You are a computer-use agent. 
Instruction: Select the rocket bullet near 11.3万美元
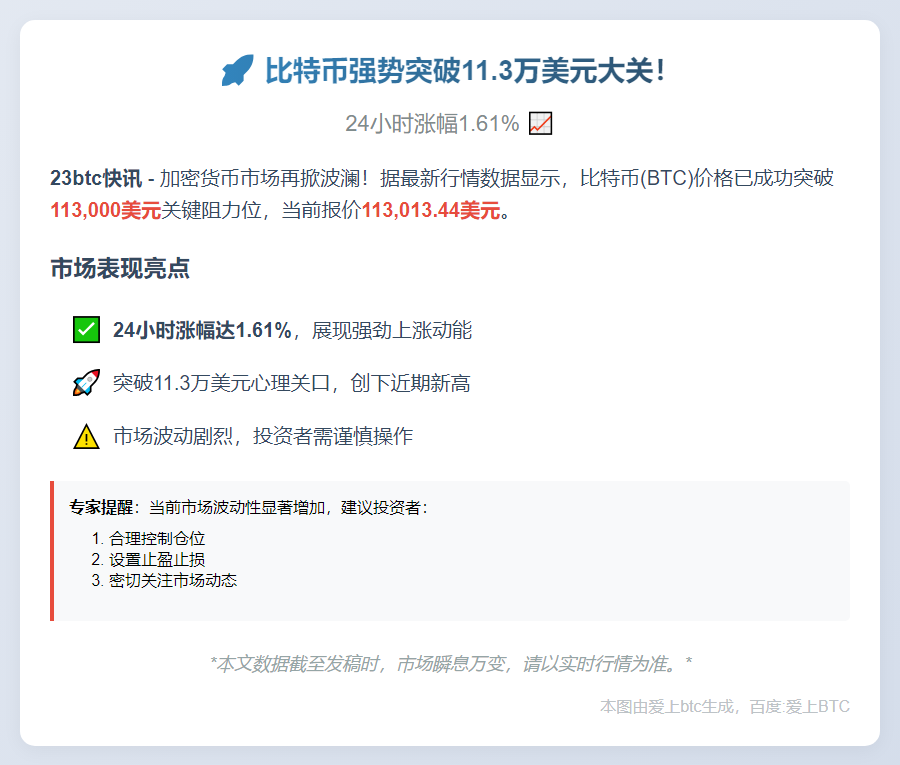point(88,382)
